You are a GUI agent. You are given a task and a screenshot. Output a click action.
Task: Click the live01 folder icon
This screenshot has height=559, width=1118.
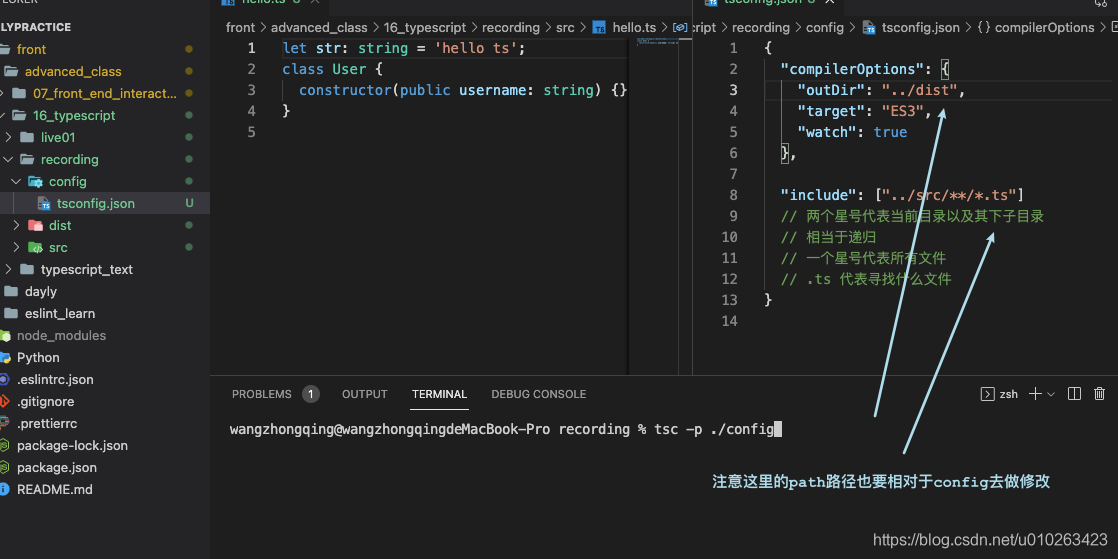26,137
